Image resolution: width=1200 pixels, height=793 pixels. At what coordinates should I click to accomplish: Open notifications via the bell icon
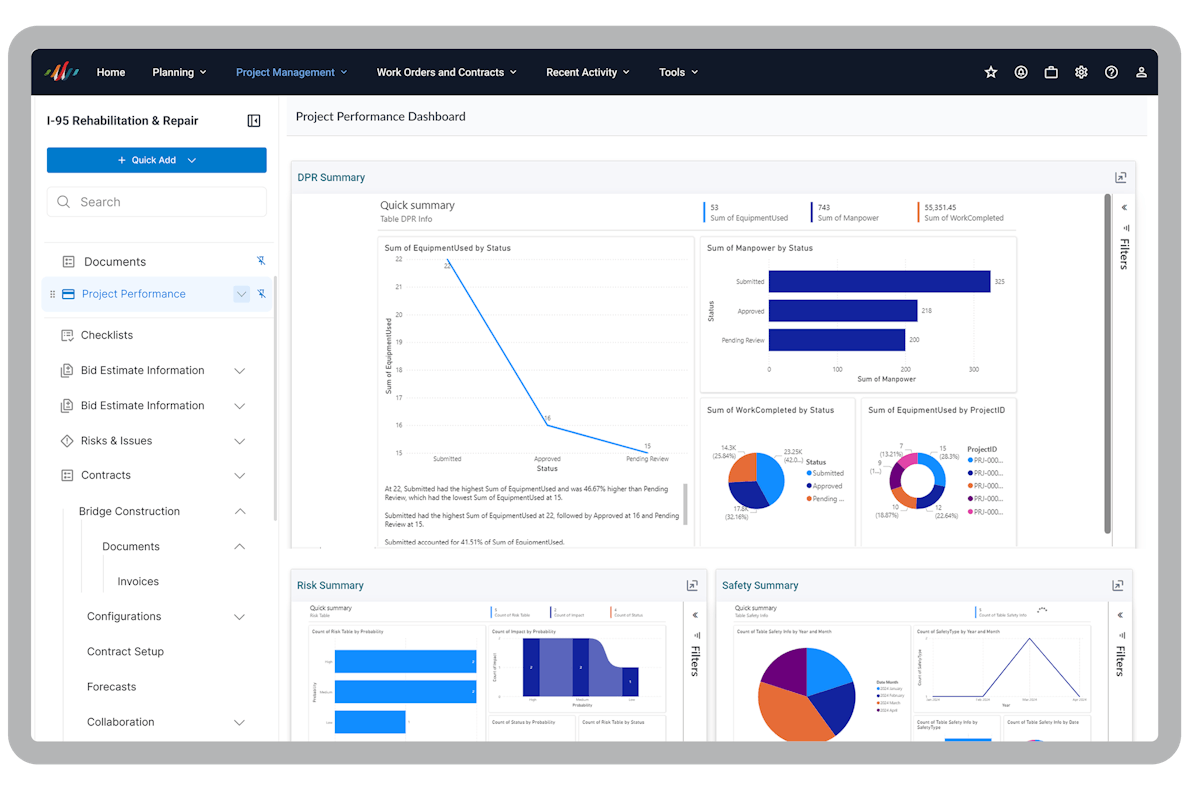pos(1021,72)
